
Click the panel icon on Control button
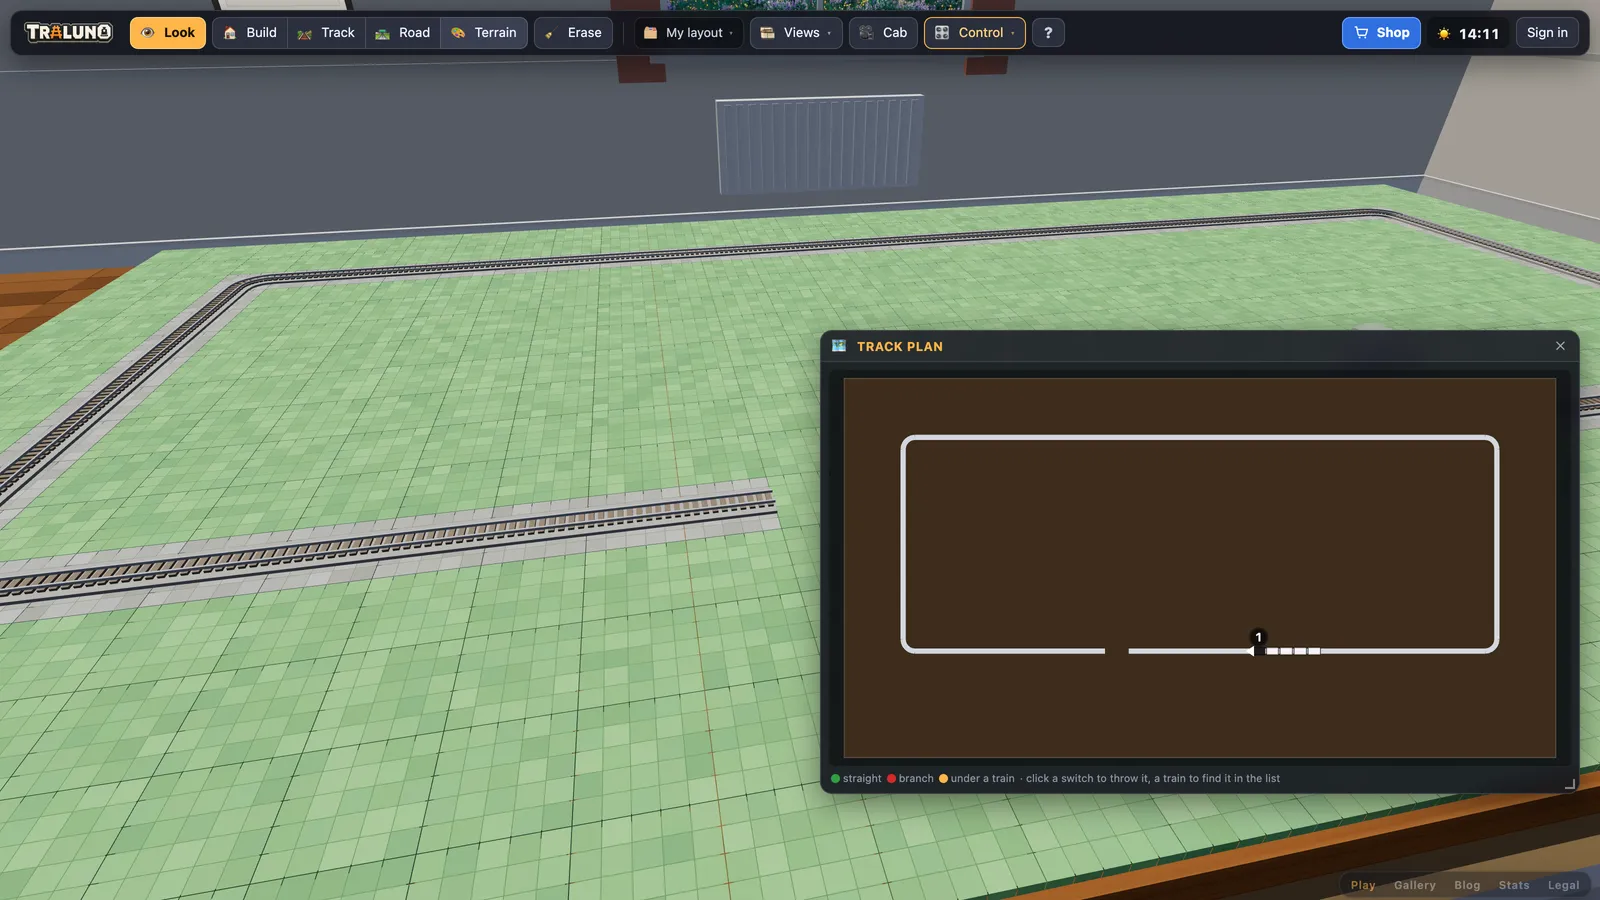click(942, 33)
